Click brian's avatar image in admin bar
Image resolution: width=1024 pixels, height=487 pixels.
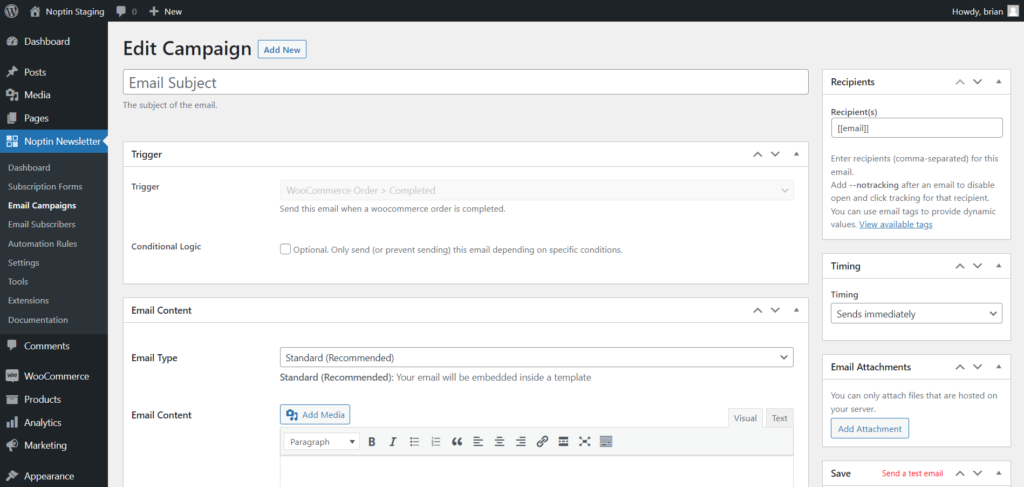[x=1013, y=11]
